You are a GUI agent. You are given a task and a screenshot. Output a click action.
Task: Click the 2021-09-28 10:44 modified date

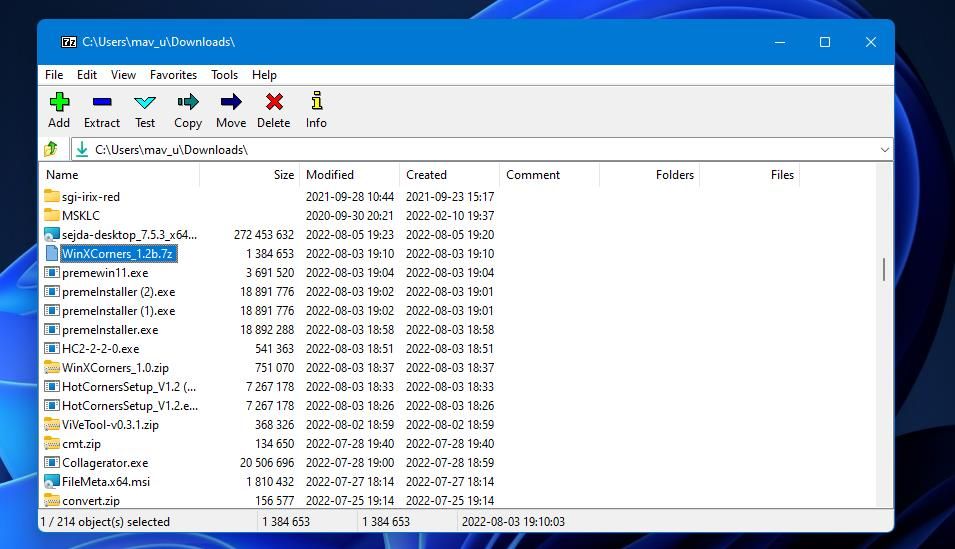pyautogui.click(x=350, y=197)
